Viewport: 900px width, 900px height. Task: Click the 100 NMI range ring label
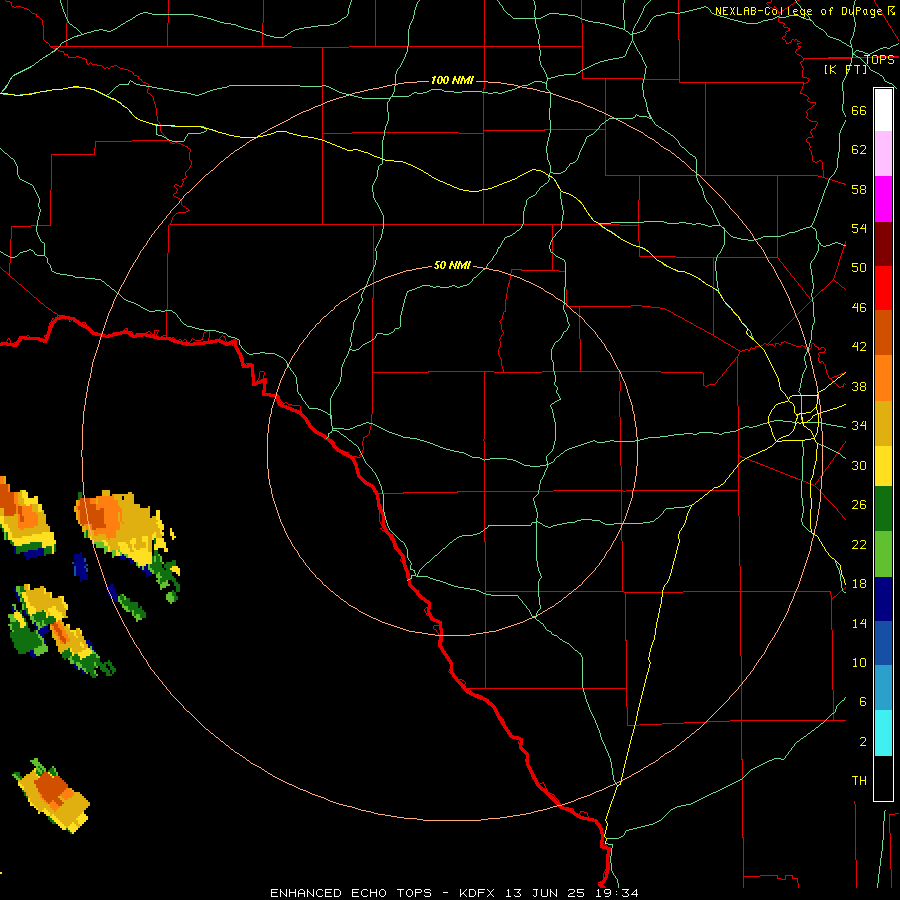452,80
